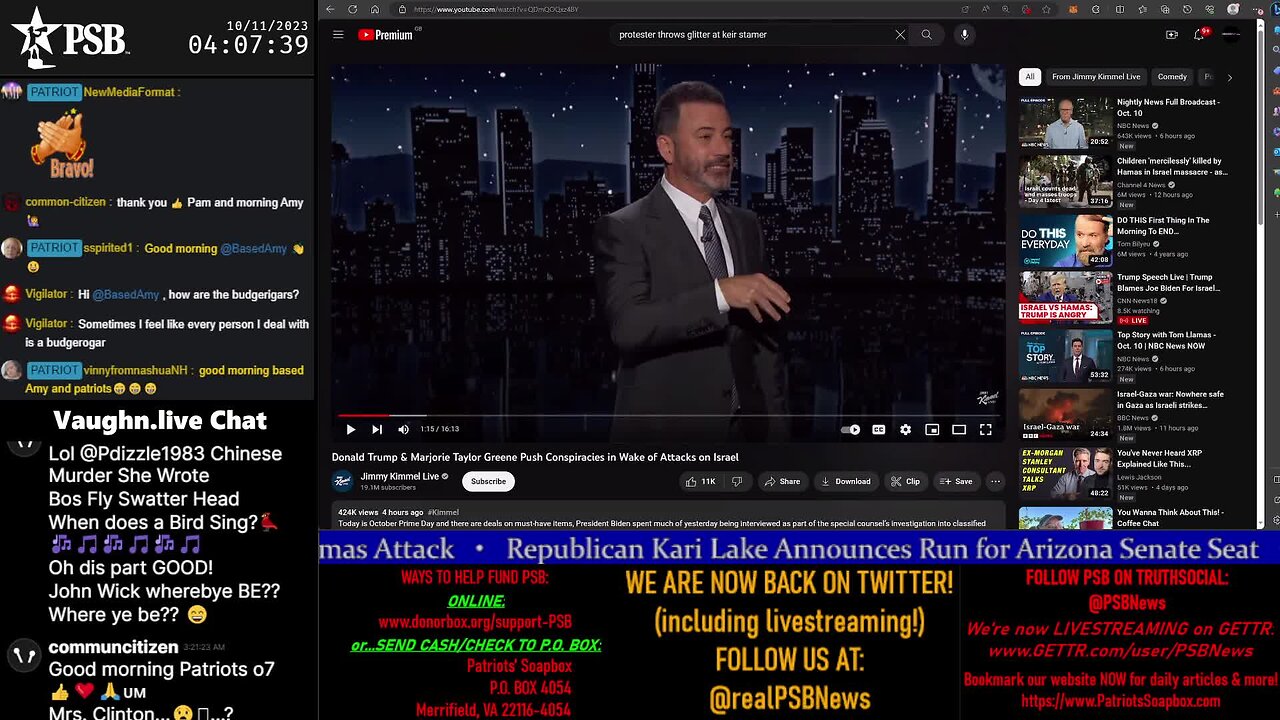Open Nightly News Full Broadcast thumbnail
The height and width of the screenshot is (720, 1280).
pos(1065,122)
